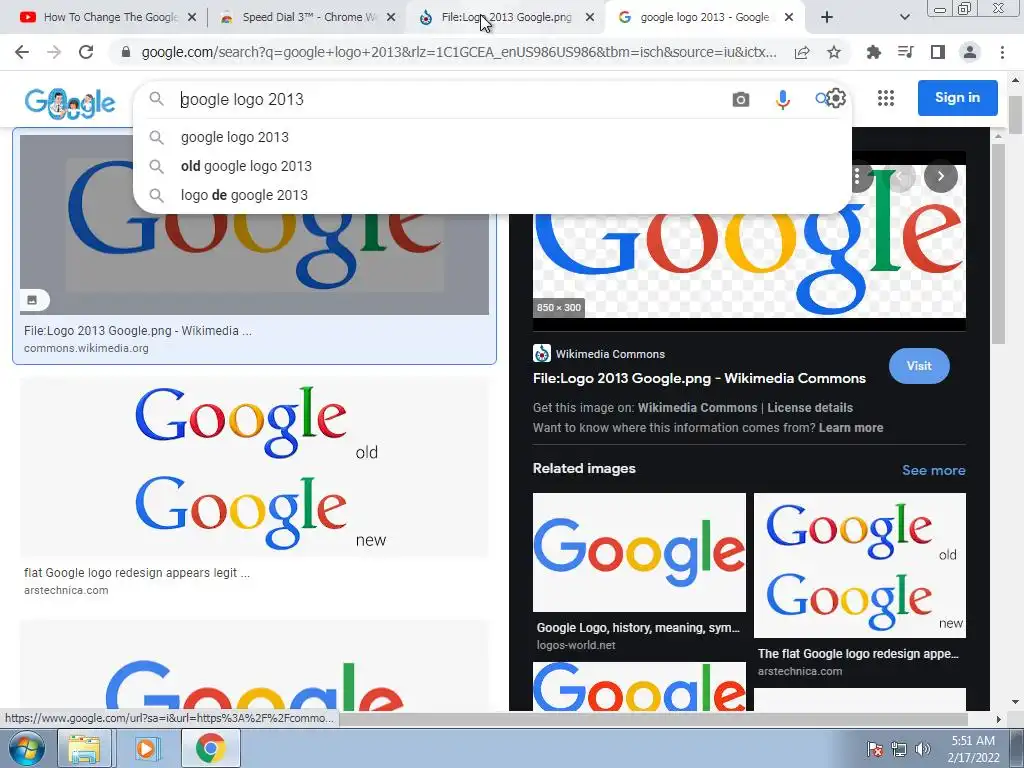Close the How To Change The Google tab

click(x=192, y=18)
